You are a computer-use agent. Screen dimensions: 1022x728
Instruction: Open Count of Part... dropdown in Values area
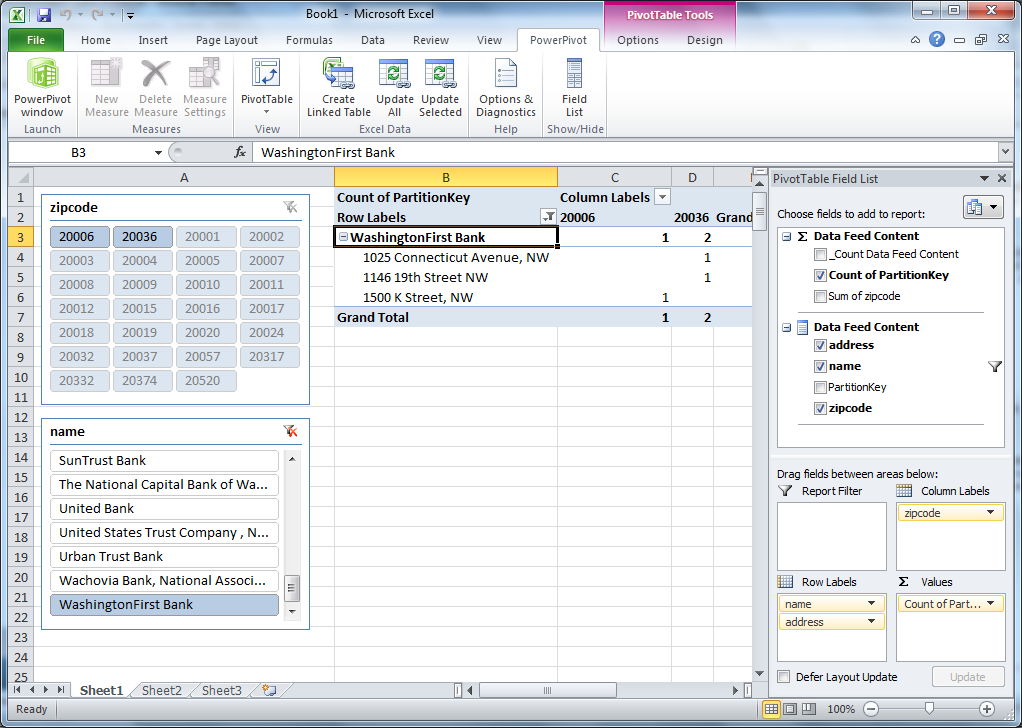990,604
